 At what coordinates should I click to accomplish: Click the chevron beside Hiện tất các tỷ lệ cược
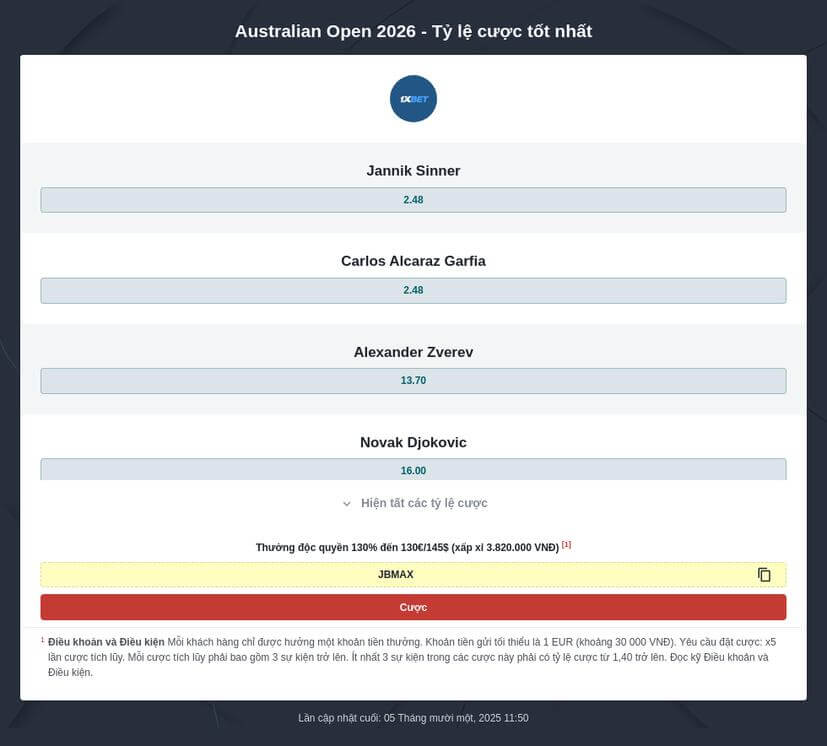tap(345, 503)
